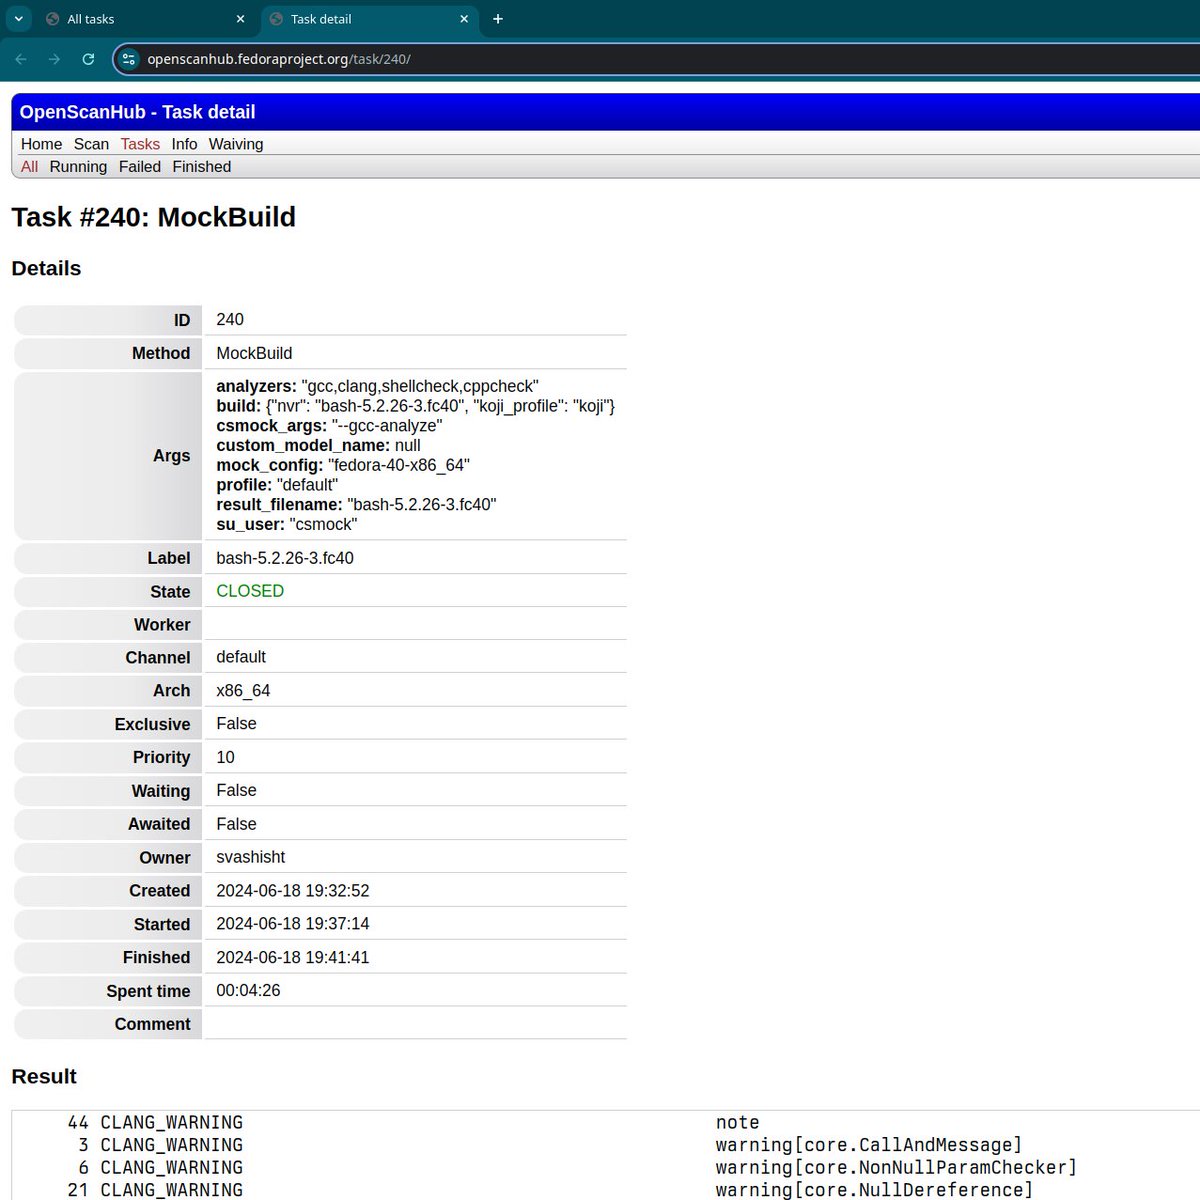Navigate forward using the browser arrow
This screenshot has width=1200, height=1200.
point(54,59)
